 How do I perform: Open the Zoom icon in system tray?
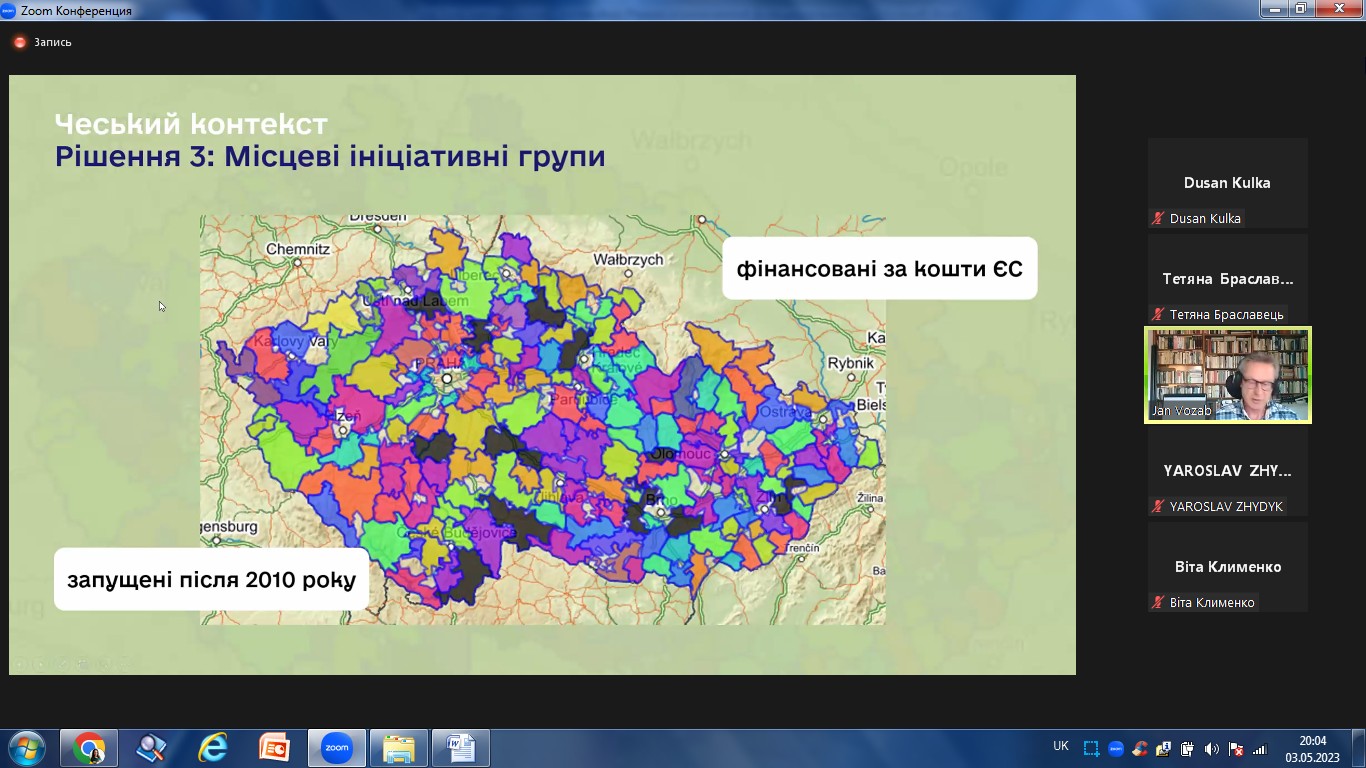[x=1116, y=748]
